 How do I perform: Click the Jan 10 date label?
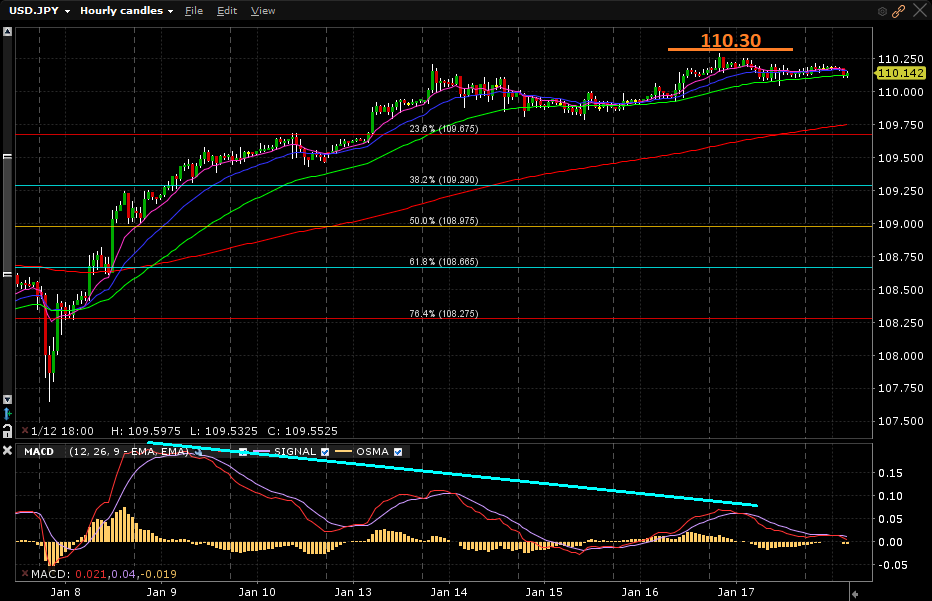[257, 592]
